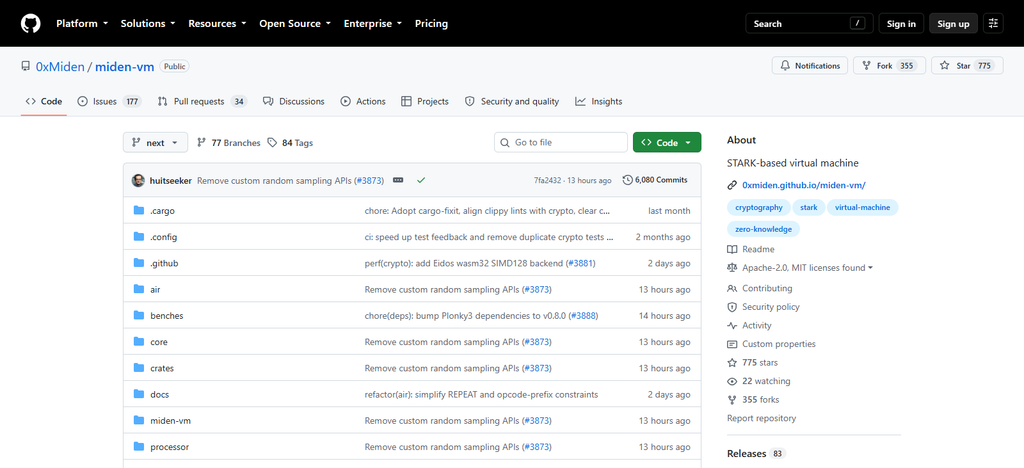Click the folder icon for the .github row

138,262
